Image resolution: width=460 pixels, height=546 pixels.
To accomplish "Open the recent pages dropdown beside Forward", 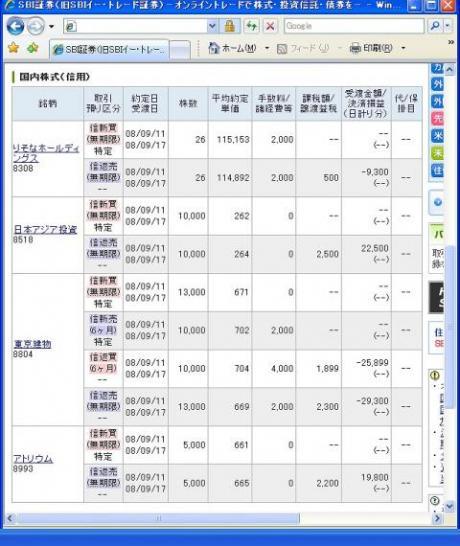I will click(52, 26).
